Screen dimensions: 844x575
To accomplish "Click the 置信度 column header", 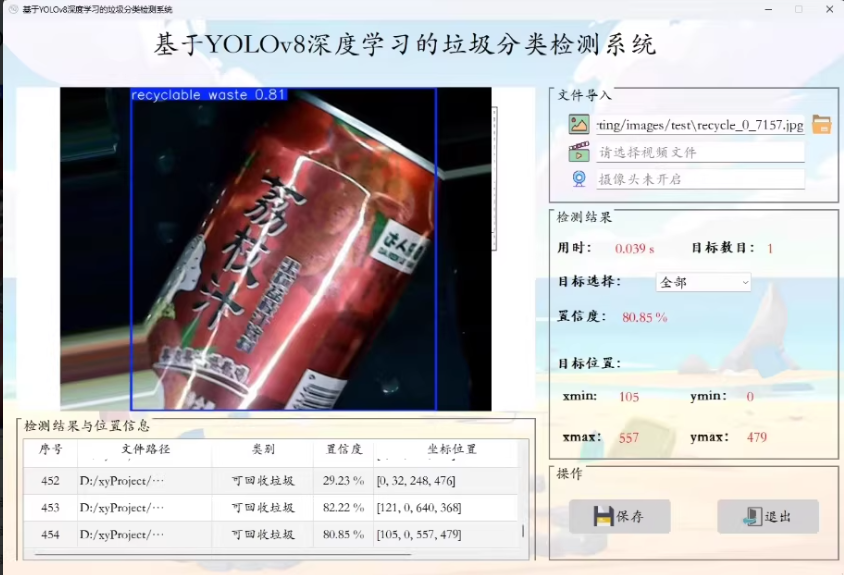I will point(344,450).
